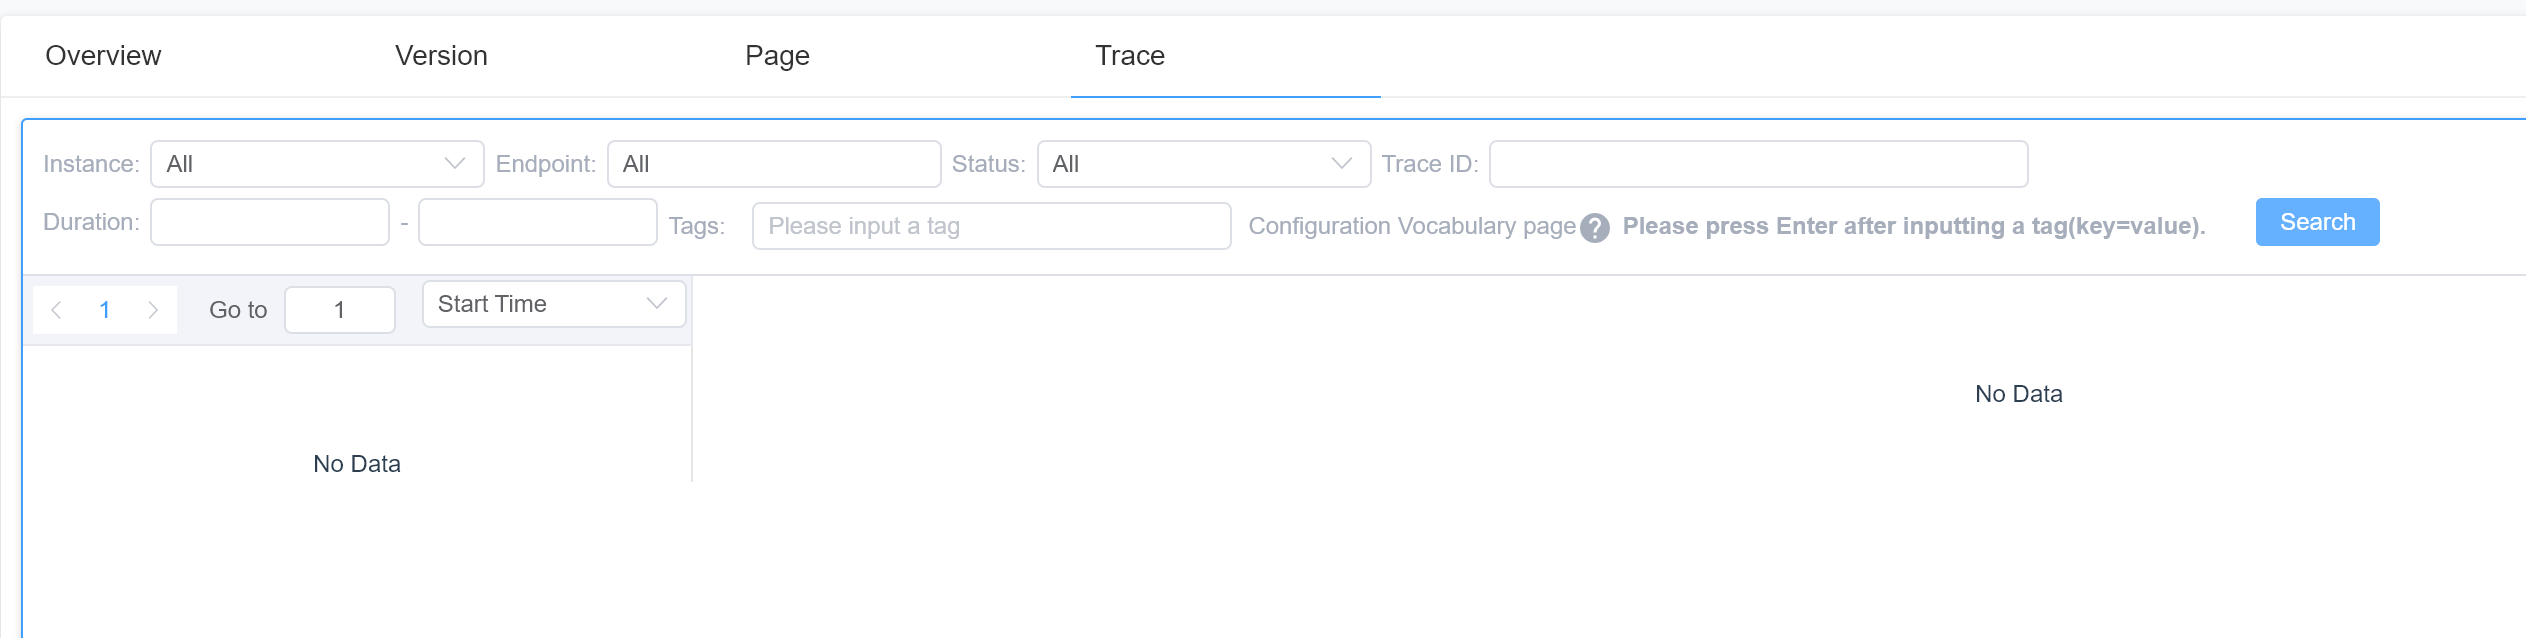Select the Trace tab

tap(1129, 56)
